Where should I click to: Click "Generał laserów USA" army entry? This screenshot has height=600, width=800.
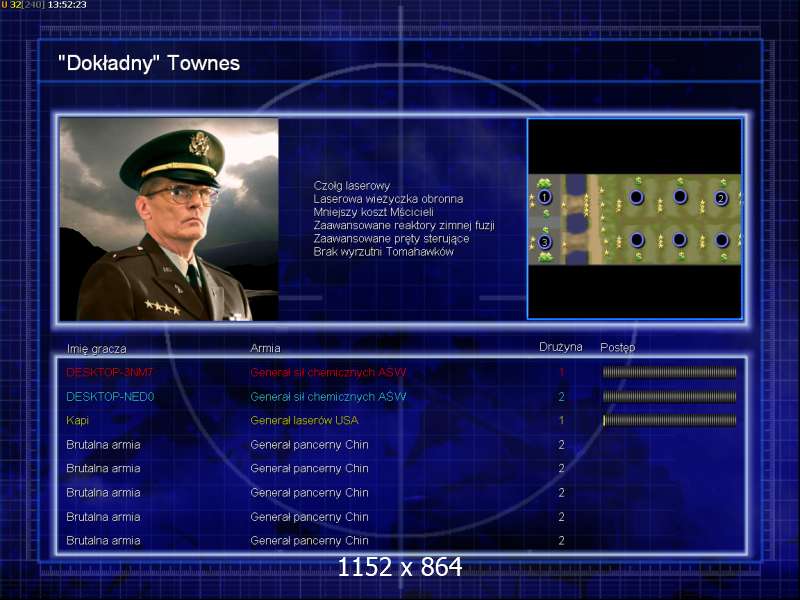coord(304,420)
